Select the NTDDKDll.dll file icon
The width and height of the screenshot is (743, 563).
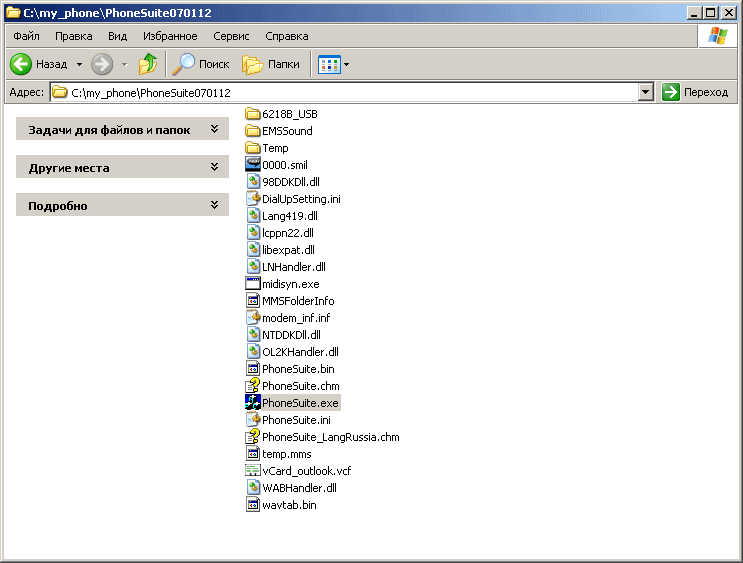point(253,335)
